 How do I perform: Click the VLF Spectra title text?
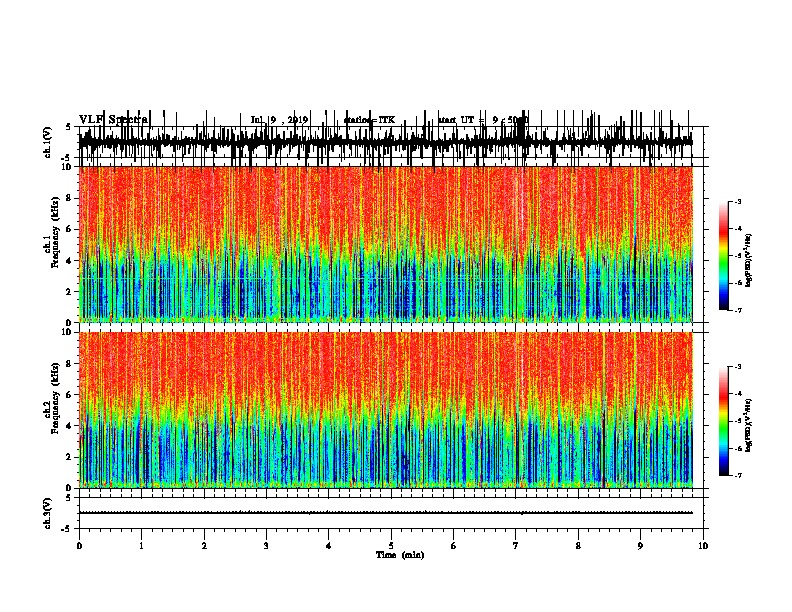tap(114, 120)
